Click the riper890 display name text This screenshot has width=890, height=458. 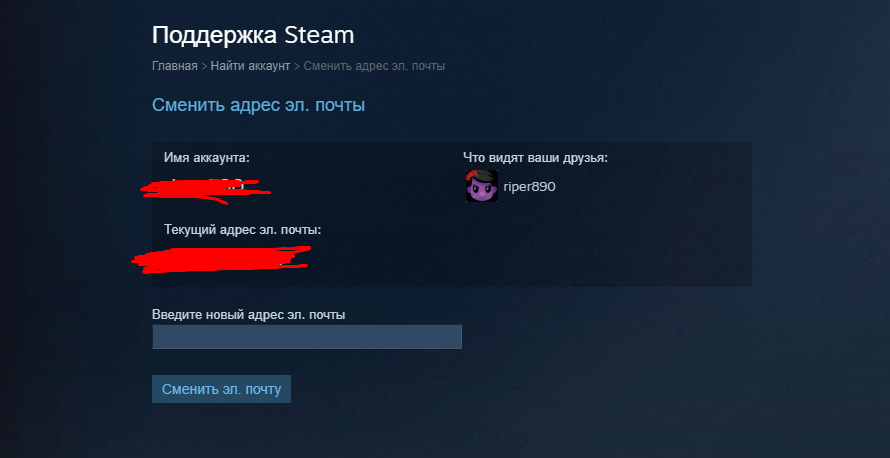point(529,186)
